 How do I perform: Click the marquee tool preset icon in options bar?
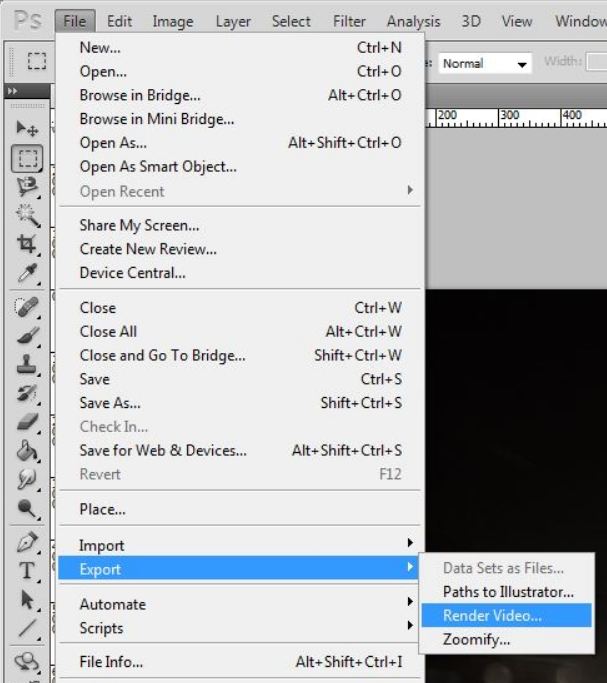click(37, 61)
